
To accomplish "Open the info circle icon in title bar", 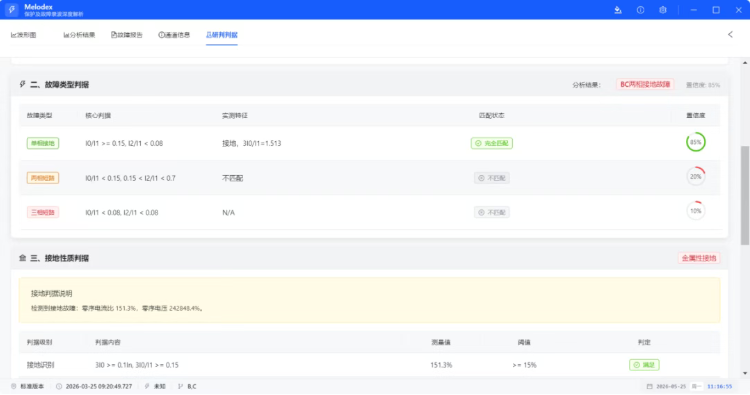I will click(640, 10).
